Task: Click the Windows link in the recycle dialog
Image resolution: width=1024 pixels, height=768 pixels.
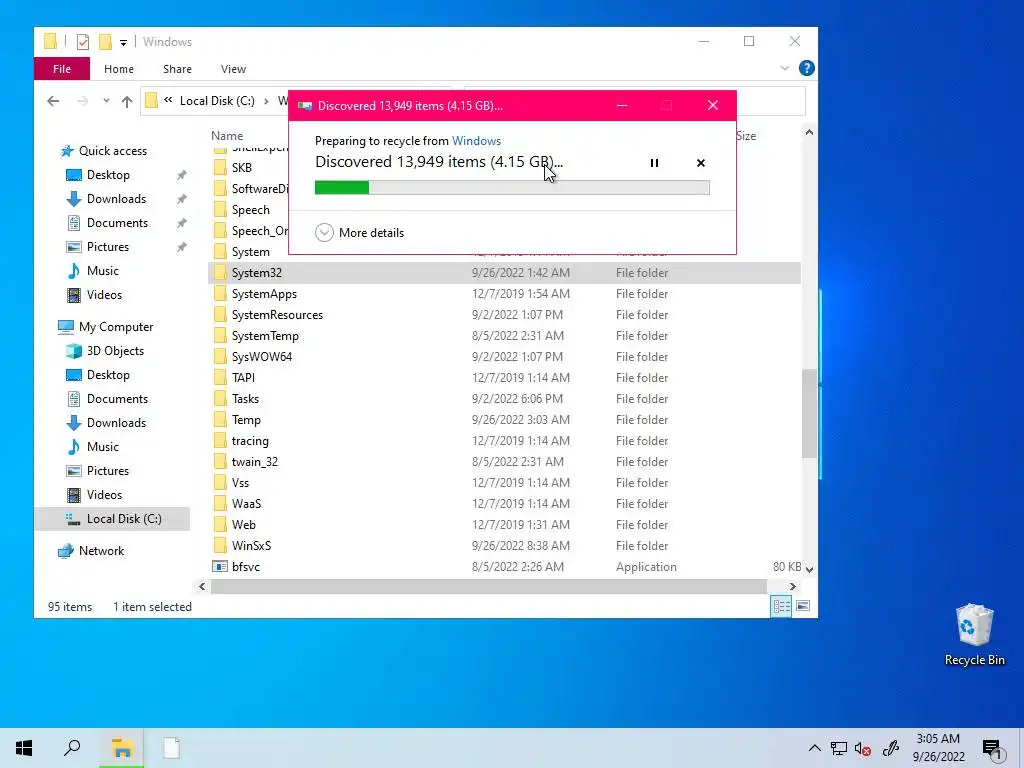Action: (476, 141)
